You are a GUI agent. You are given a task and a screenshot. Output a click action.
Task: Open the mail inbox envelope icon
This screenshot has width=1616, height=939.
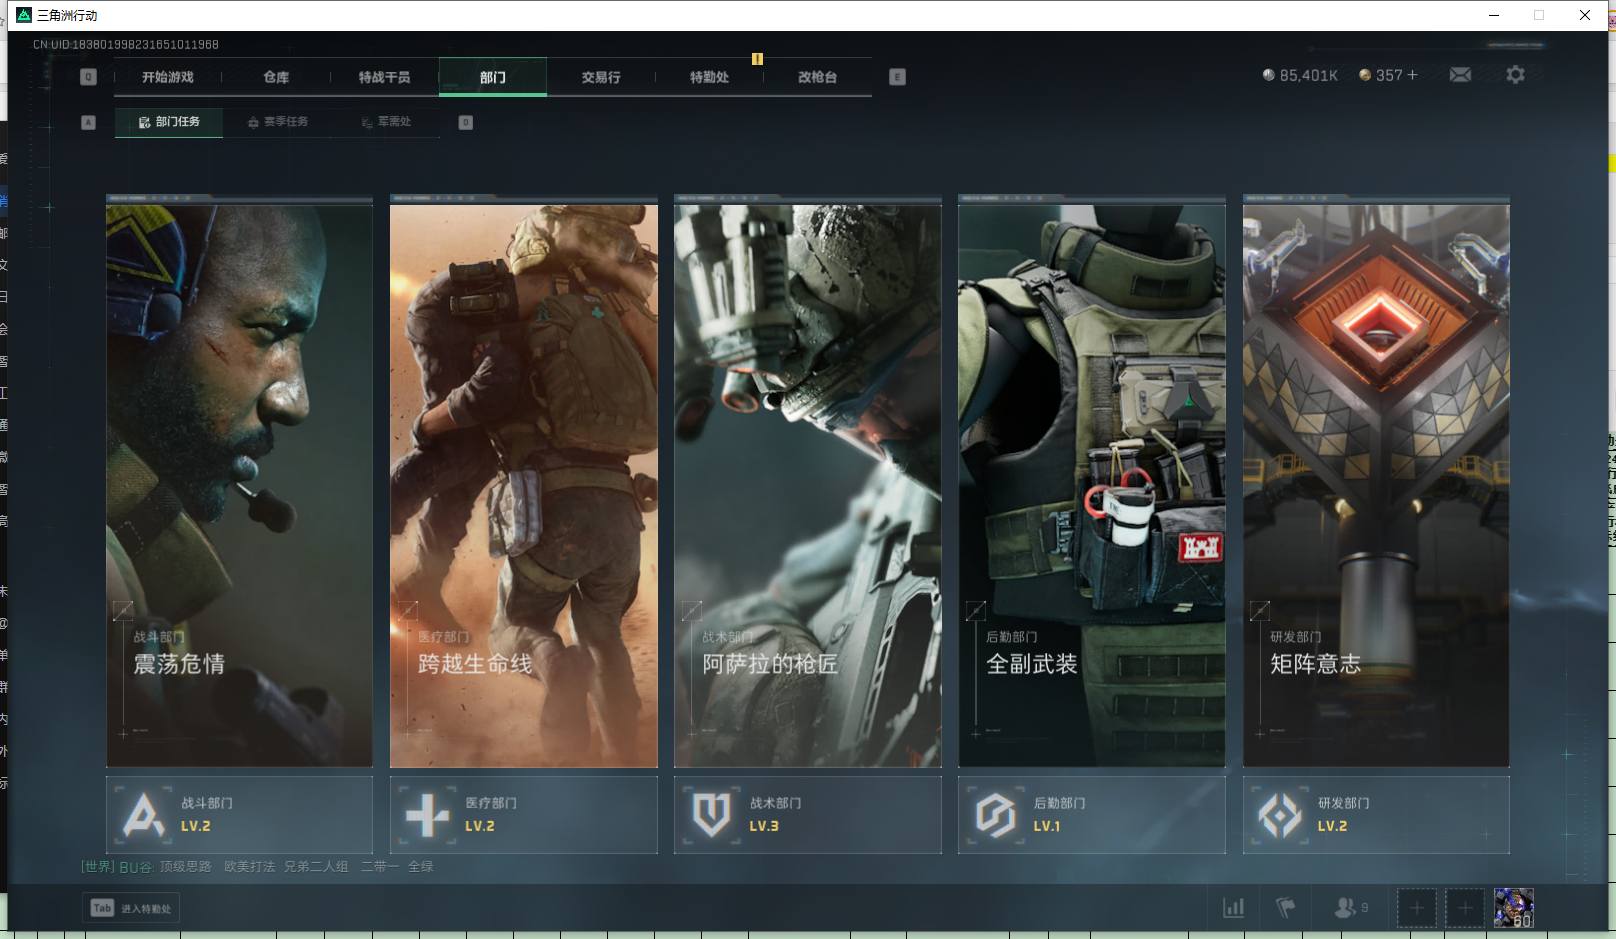point(1460,75)
